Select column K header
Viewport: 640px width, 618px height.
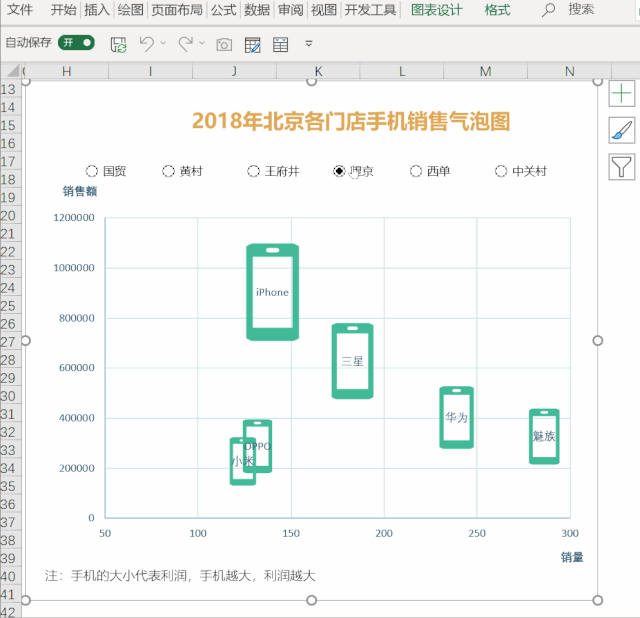pyautogui.click(x=318, y=71)
